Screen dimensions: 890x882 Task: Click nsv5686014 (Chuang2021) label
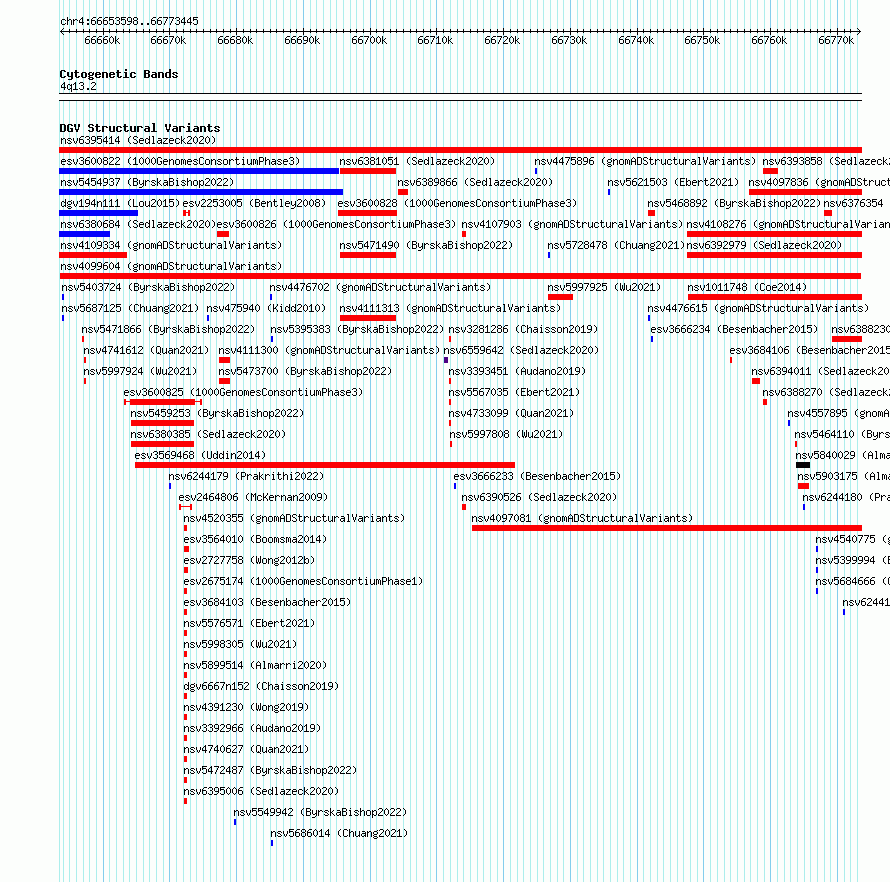tap(339, 833)
